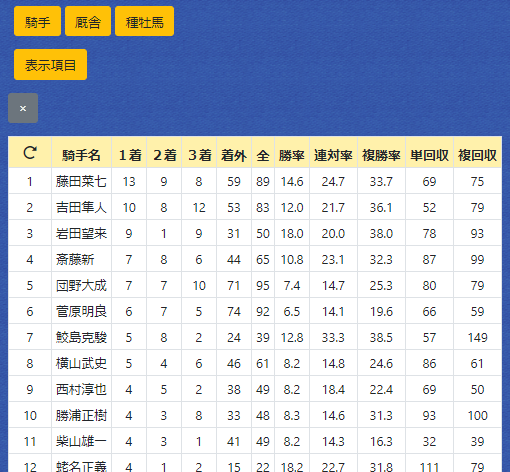Switch to the 厩舎 tab
Viewport: 510px width, 472px height.
click(88, 21)
